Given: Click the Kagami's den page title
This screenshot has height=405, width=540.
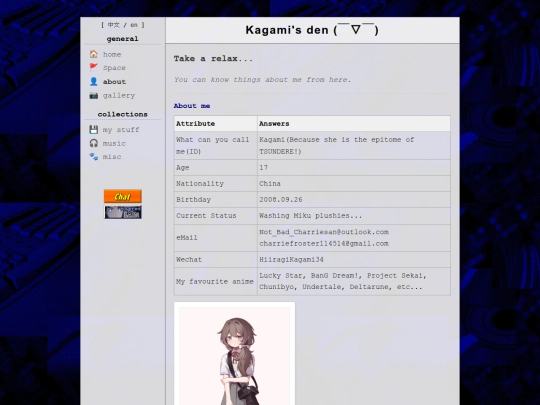Looking at the screenshot, I should tap(312, 30).
